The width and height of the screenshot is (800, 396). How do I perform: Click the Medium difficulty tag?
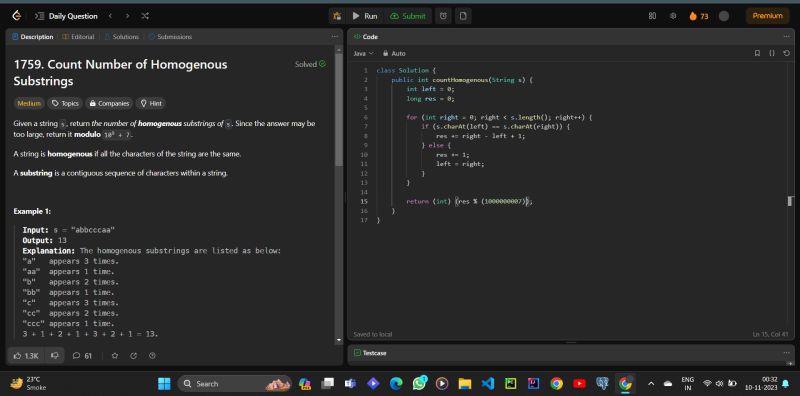coord(29,104)
